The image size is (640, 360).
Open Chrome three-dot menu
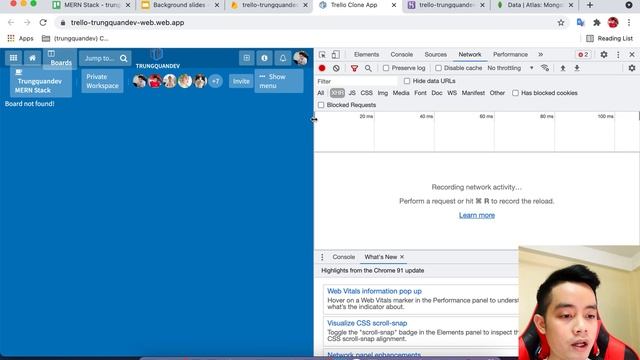(x=629, y=23)
